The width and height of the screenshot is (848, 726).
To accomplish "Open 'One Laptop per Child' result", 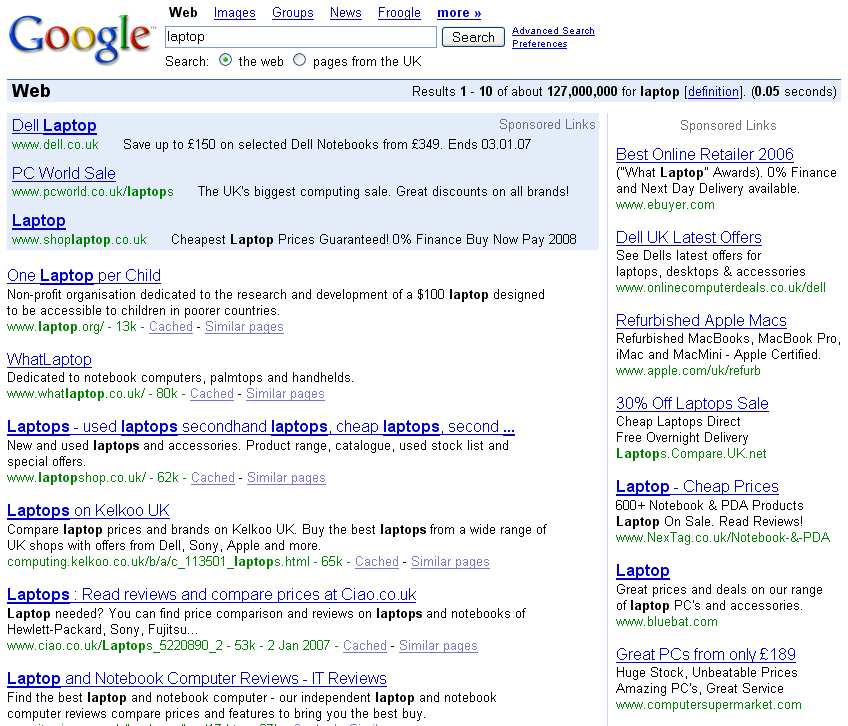I will (84, 275).
